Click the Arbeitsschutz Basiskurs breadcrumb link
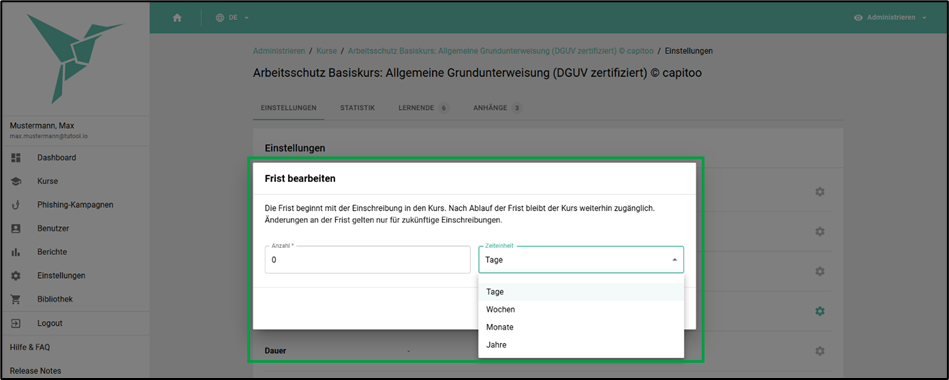Screen dimensions: 949x380 point(501,51)
